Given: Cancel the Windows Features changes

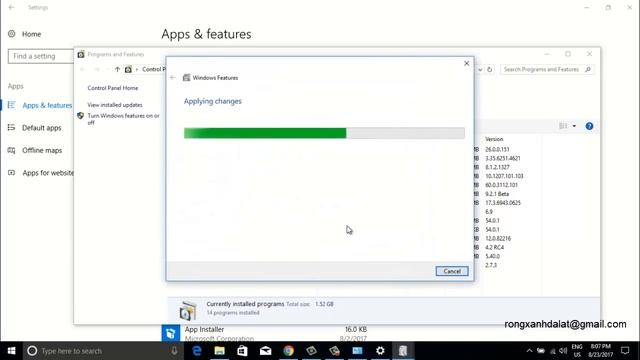Looking at the screenshot, I should [451, 271].
